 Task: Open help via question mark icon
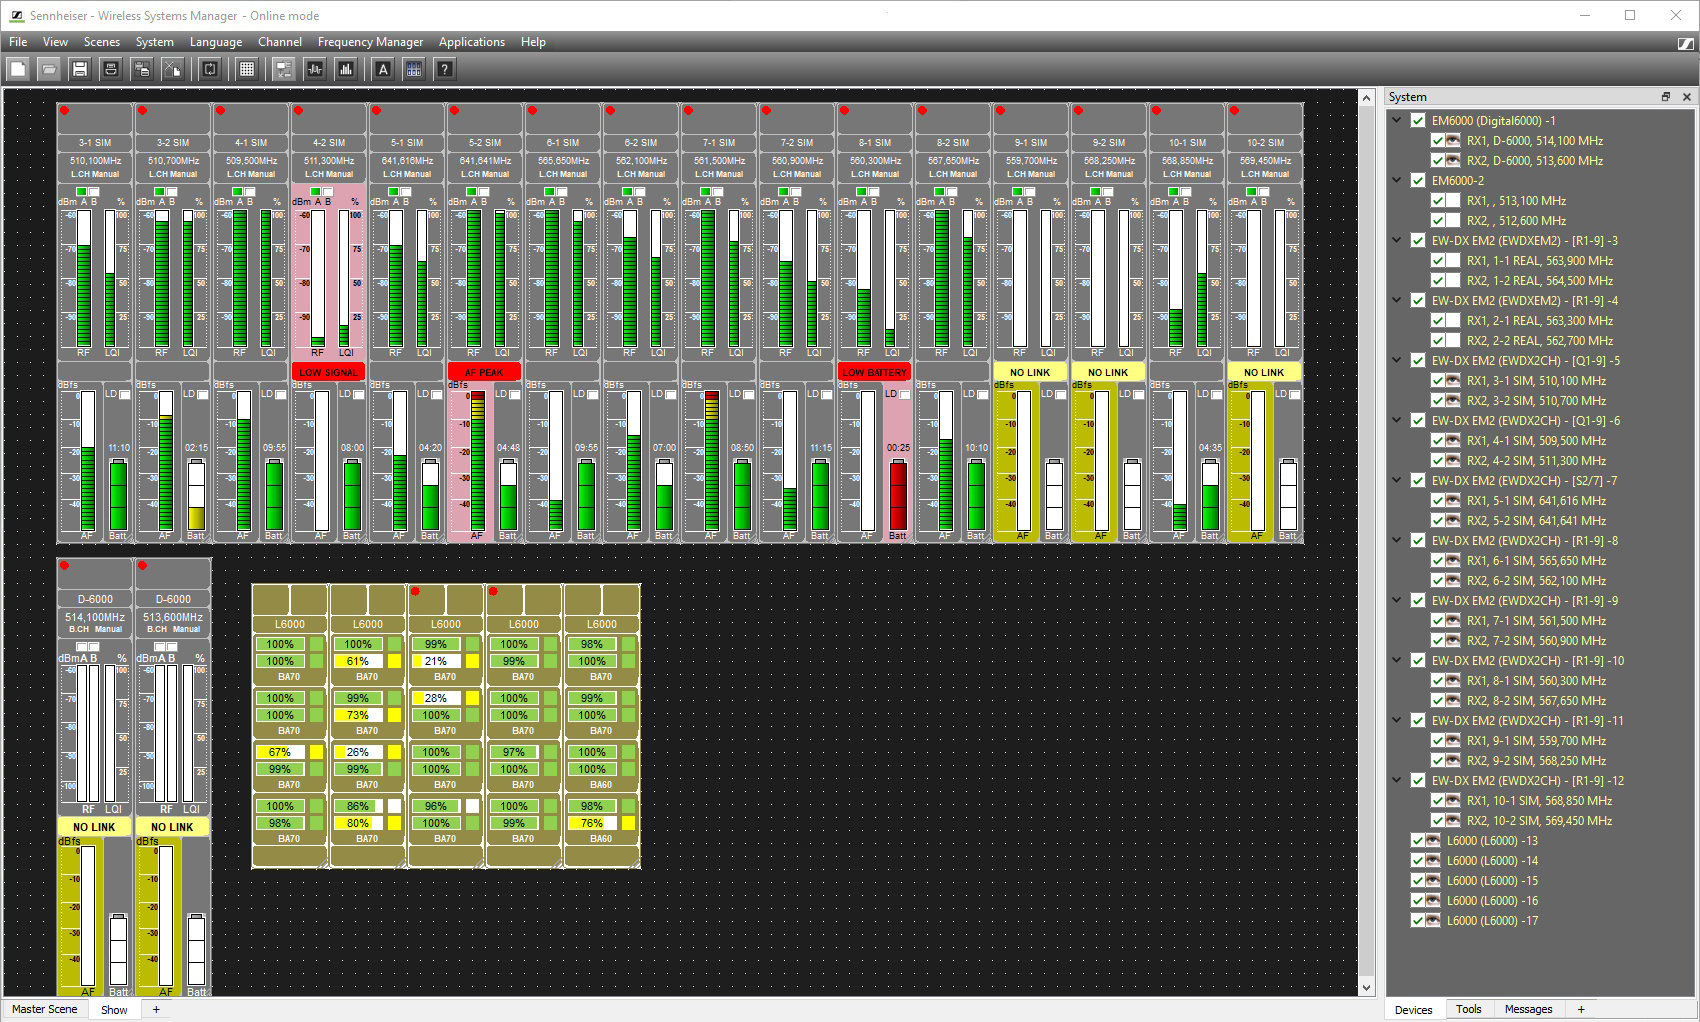click(445, 69)
